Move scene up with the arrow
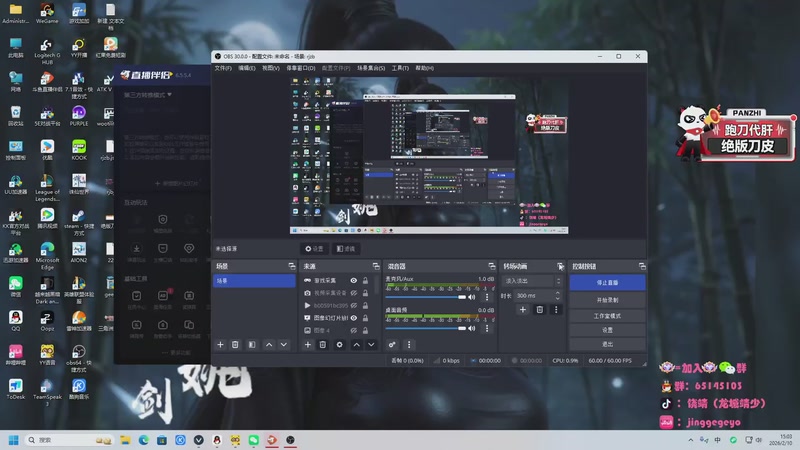The width and height of the screenshot is (800, 450). coord(269,345)
